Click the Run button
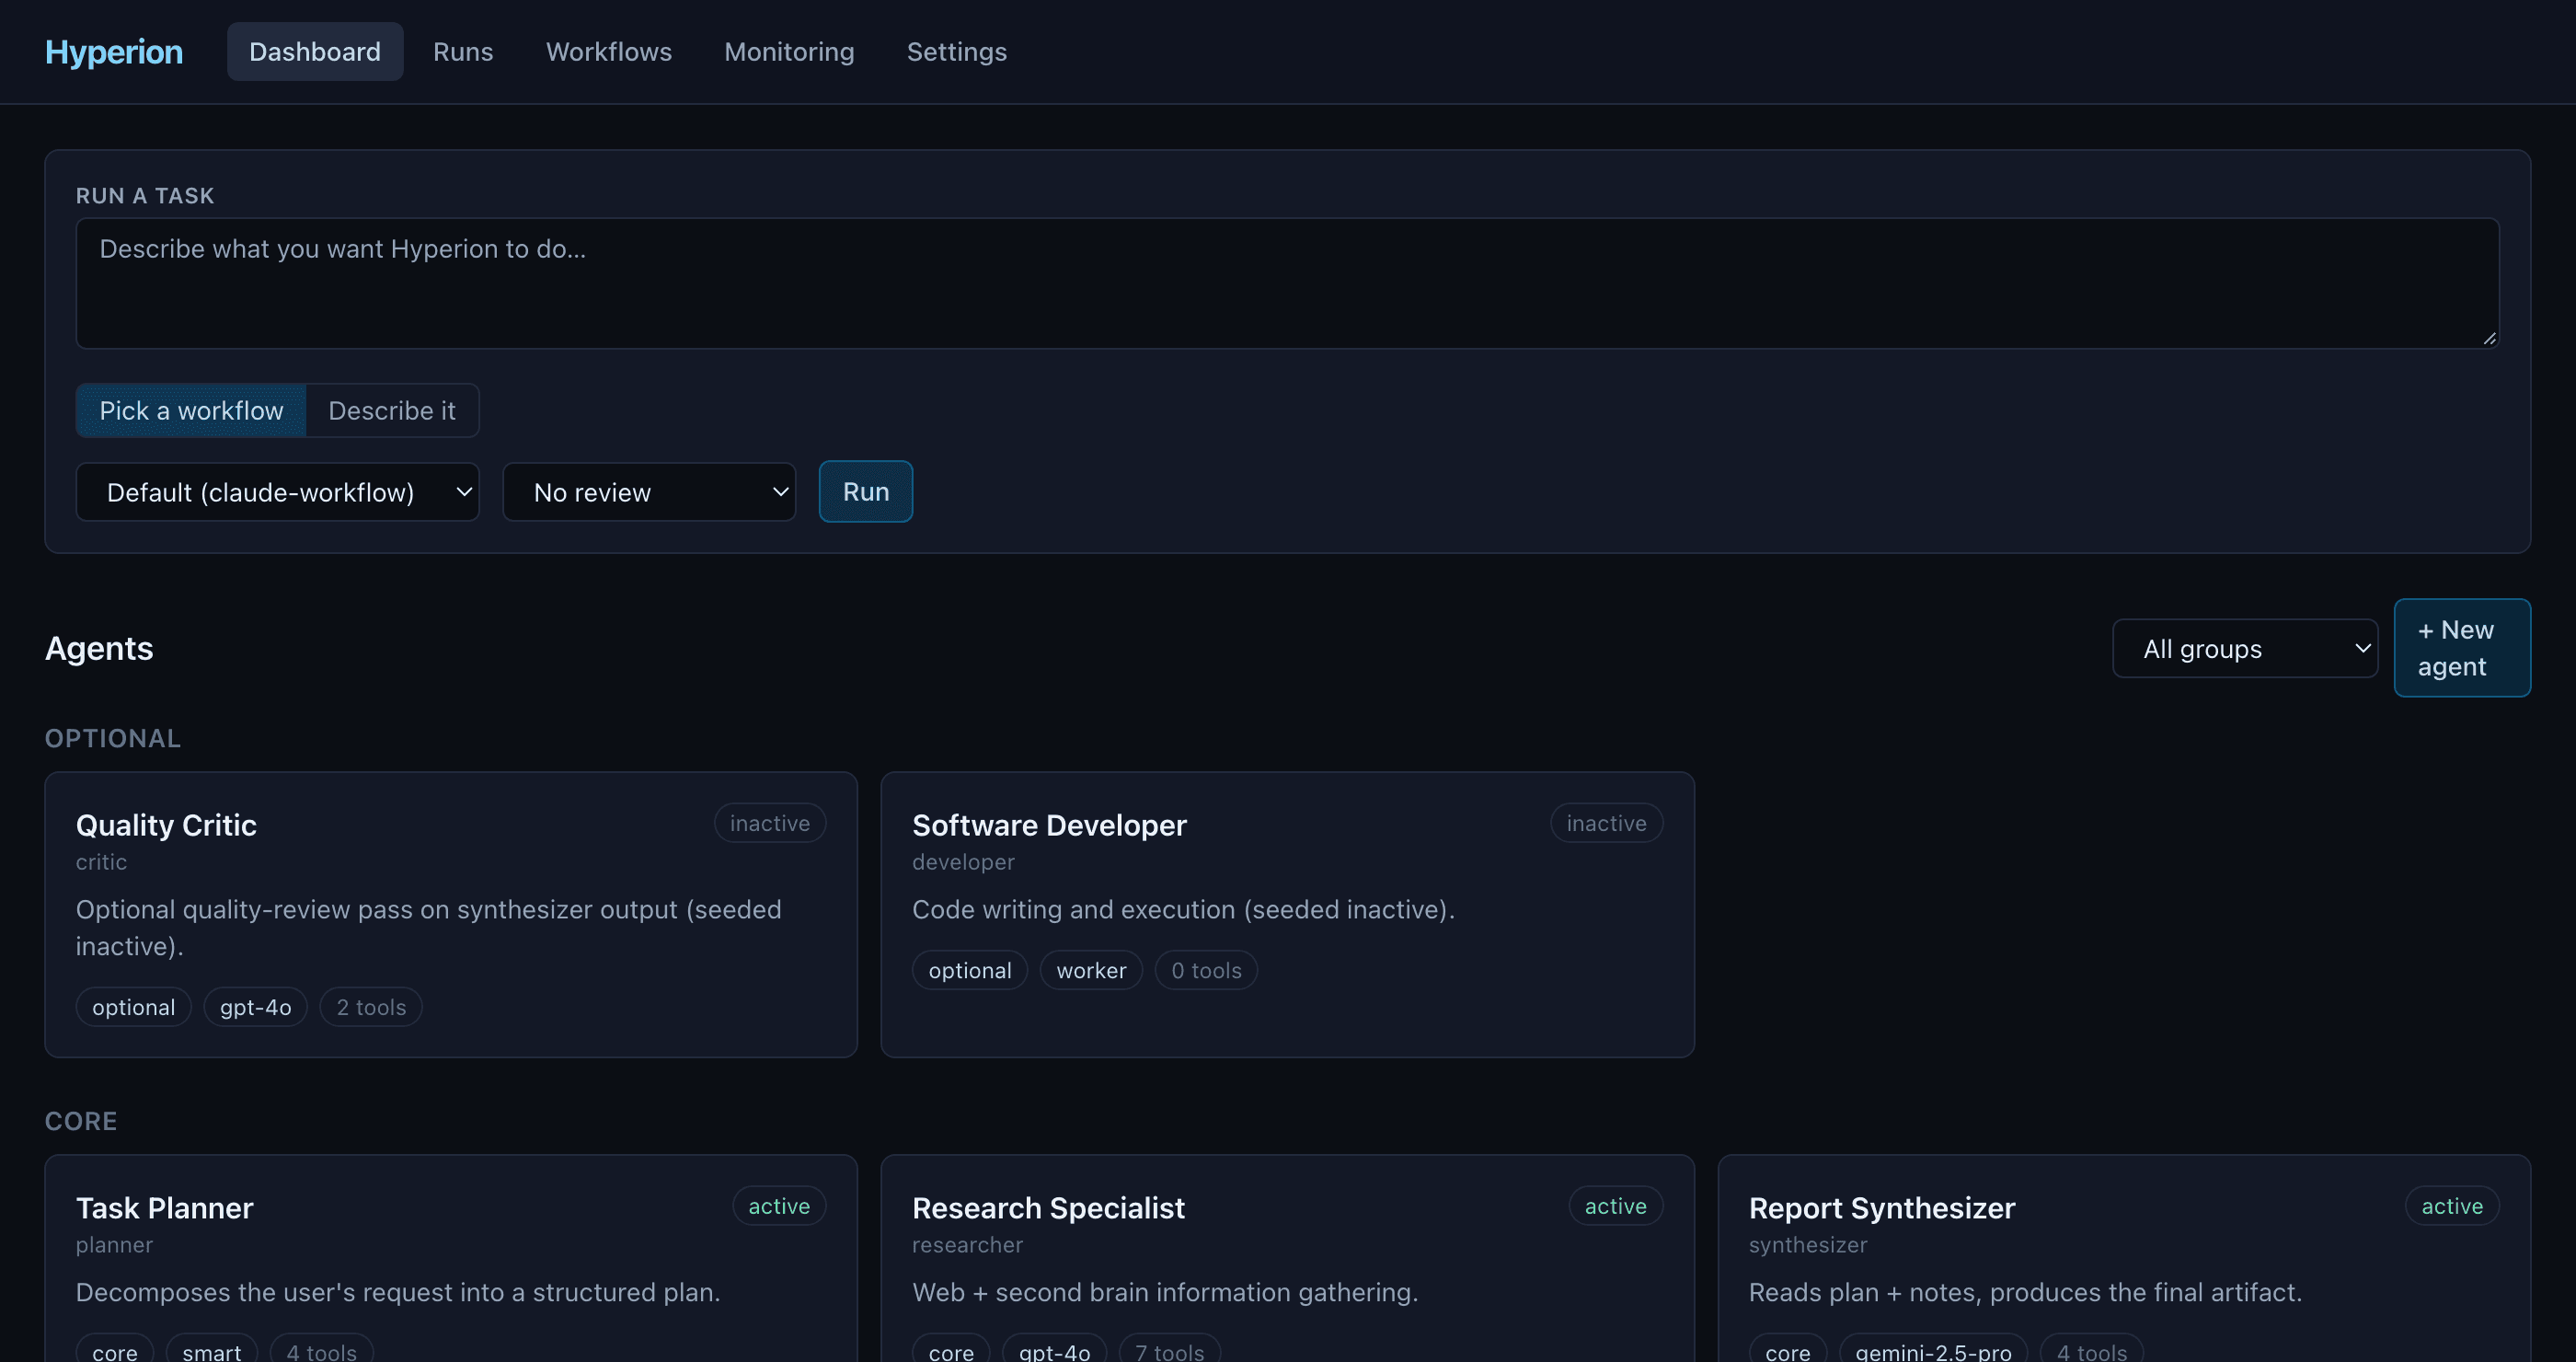This screenshot has height=1362, width=2576. pyautogui.click(x=866, y=492)
